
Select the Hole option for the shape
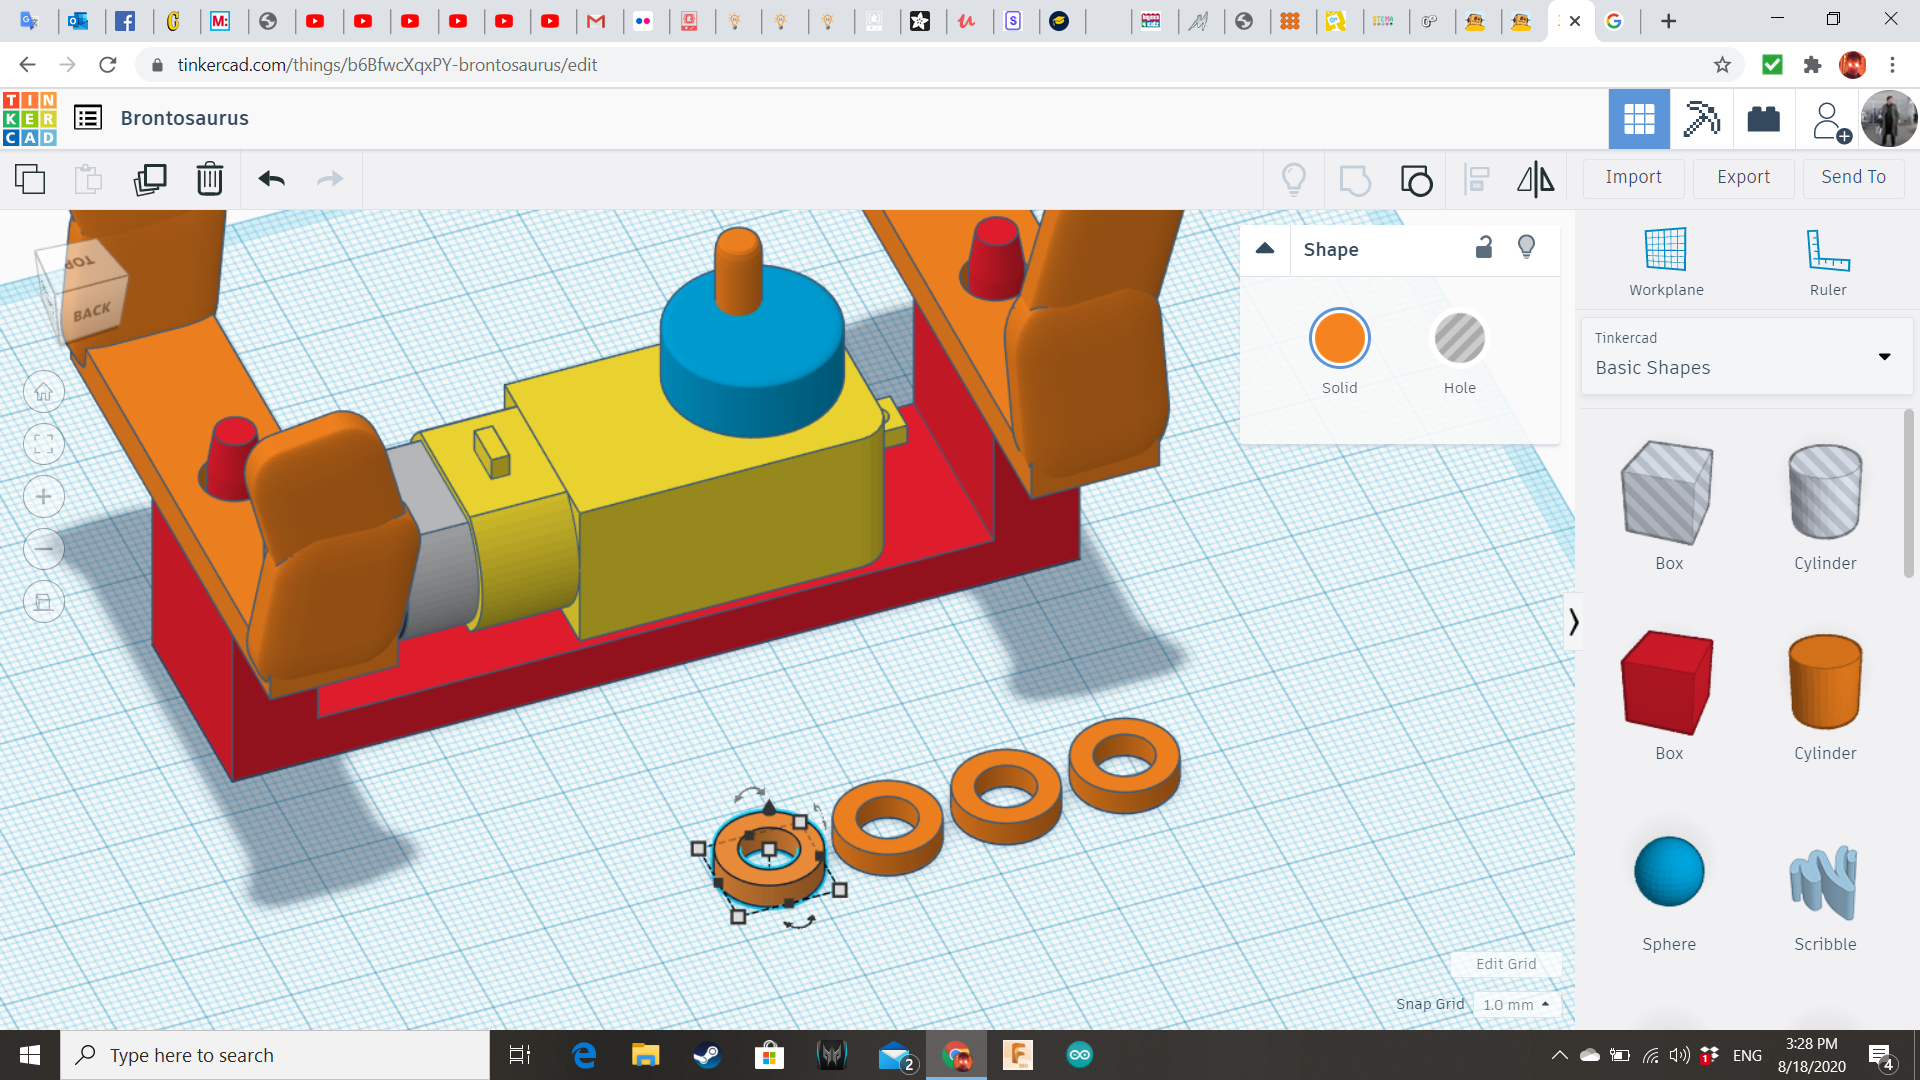pos(1459,338)
